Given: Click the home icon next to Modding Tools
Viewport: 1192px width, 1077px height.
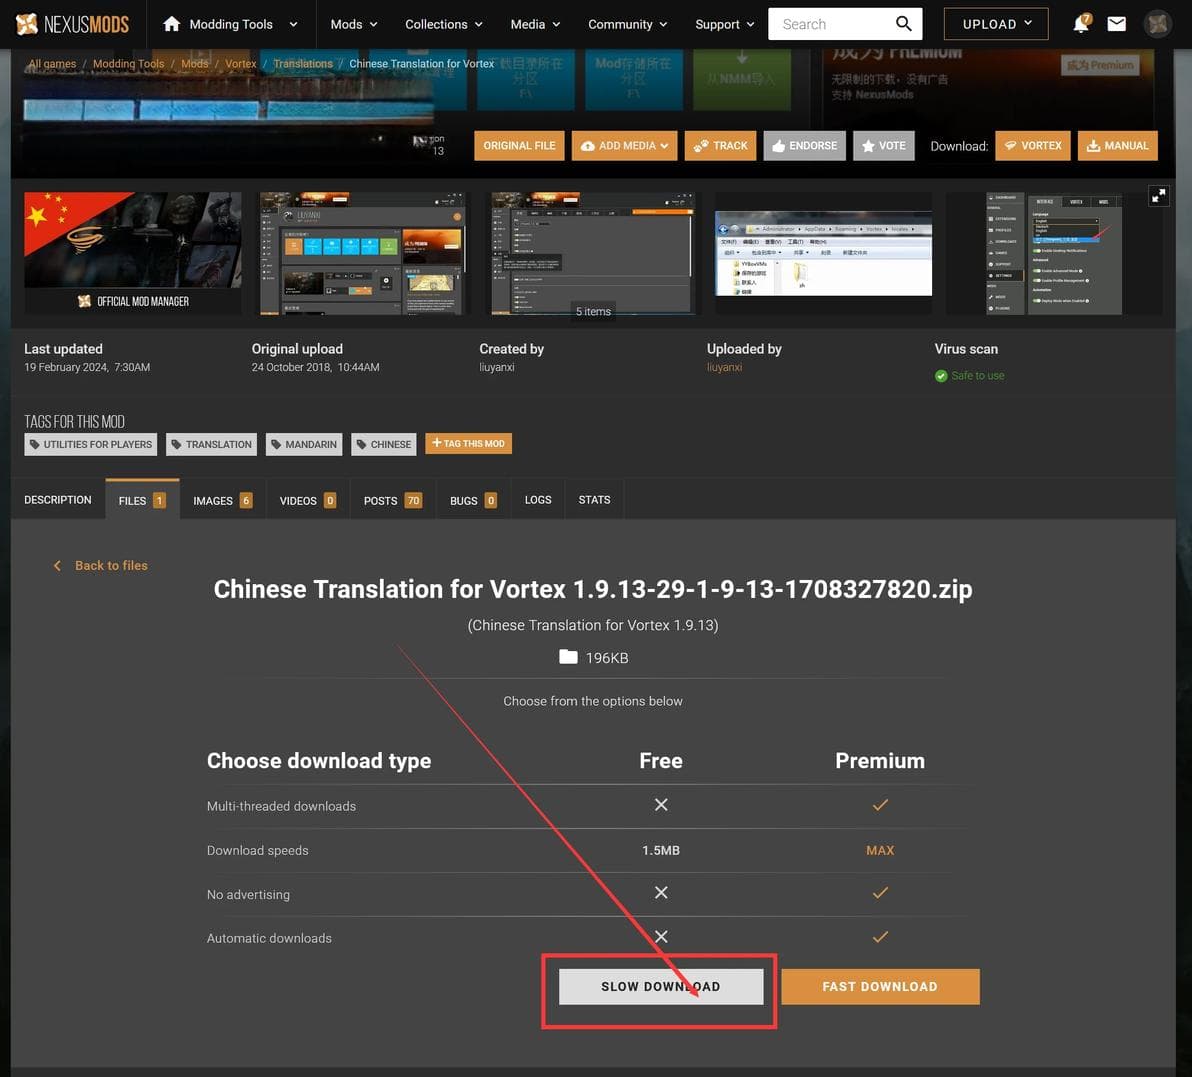Looking at the screenshot, I should coord(172,24).
